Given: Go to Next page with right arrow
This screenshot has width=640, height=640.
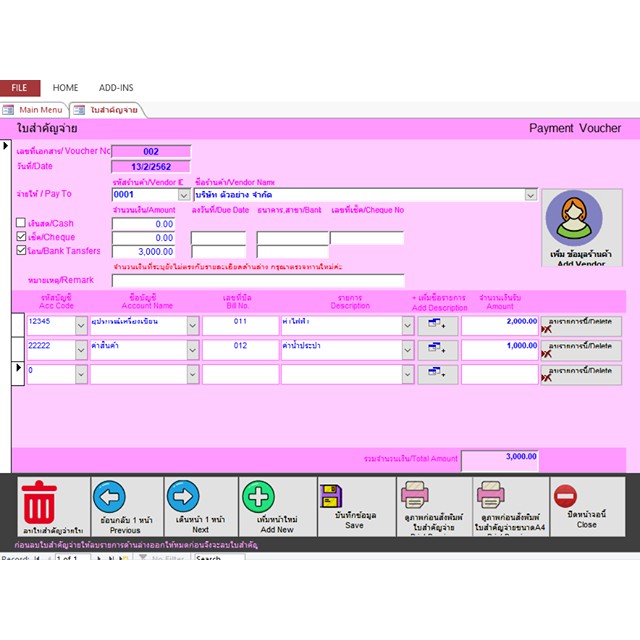Looking at the screenshot, I should (x=183, y=496).
